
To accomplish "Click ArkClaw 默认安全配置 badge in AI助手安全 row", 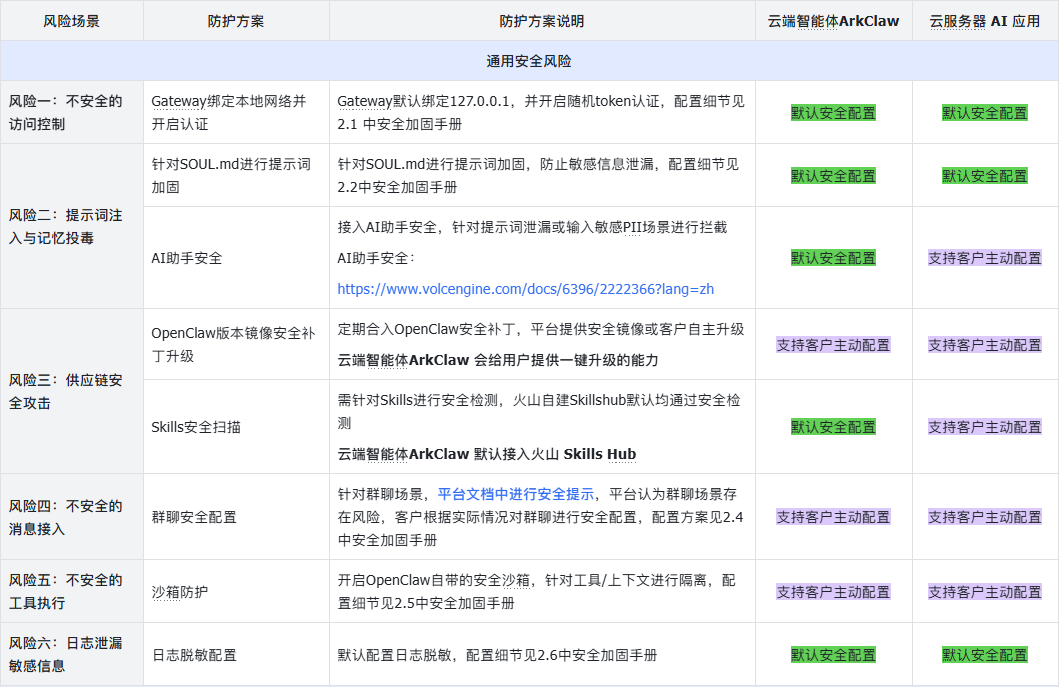I will coord(834,258).
